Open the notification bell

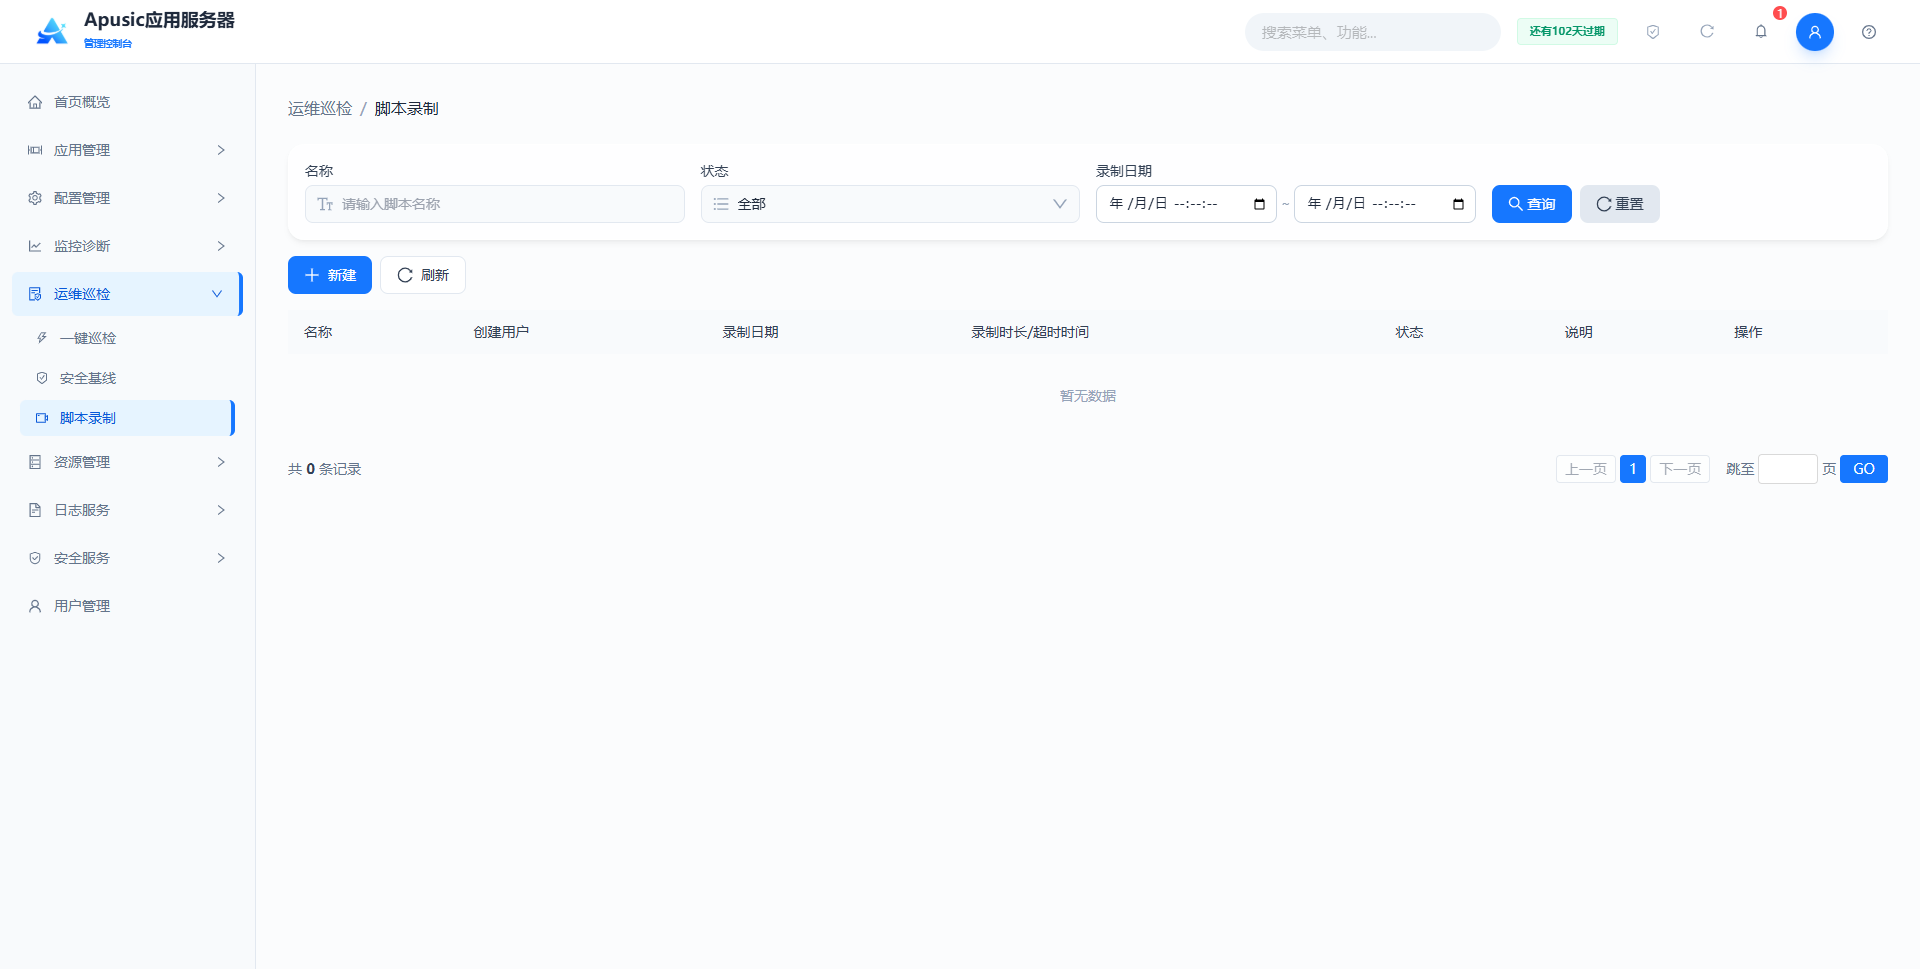[1761, 32]
